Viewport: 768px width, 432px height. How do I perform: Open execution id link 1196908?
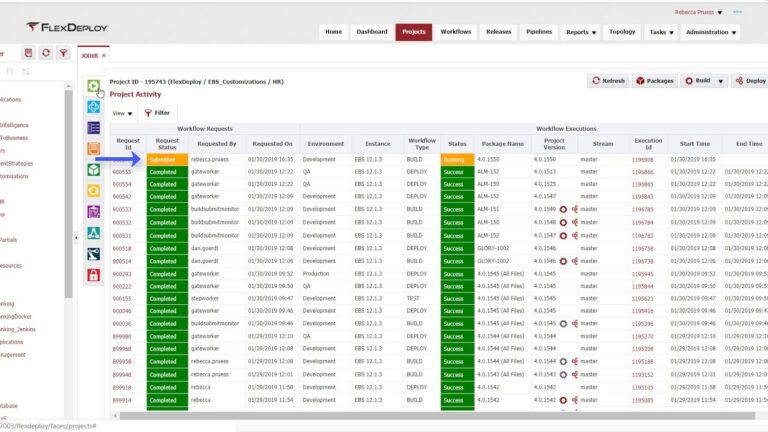642,160
